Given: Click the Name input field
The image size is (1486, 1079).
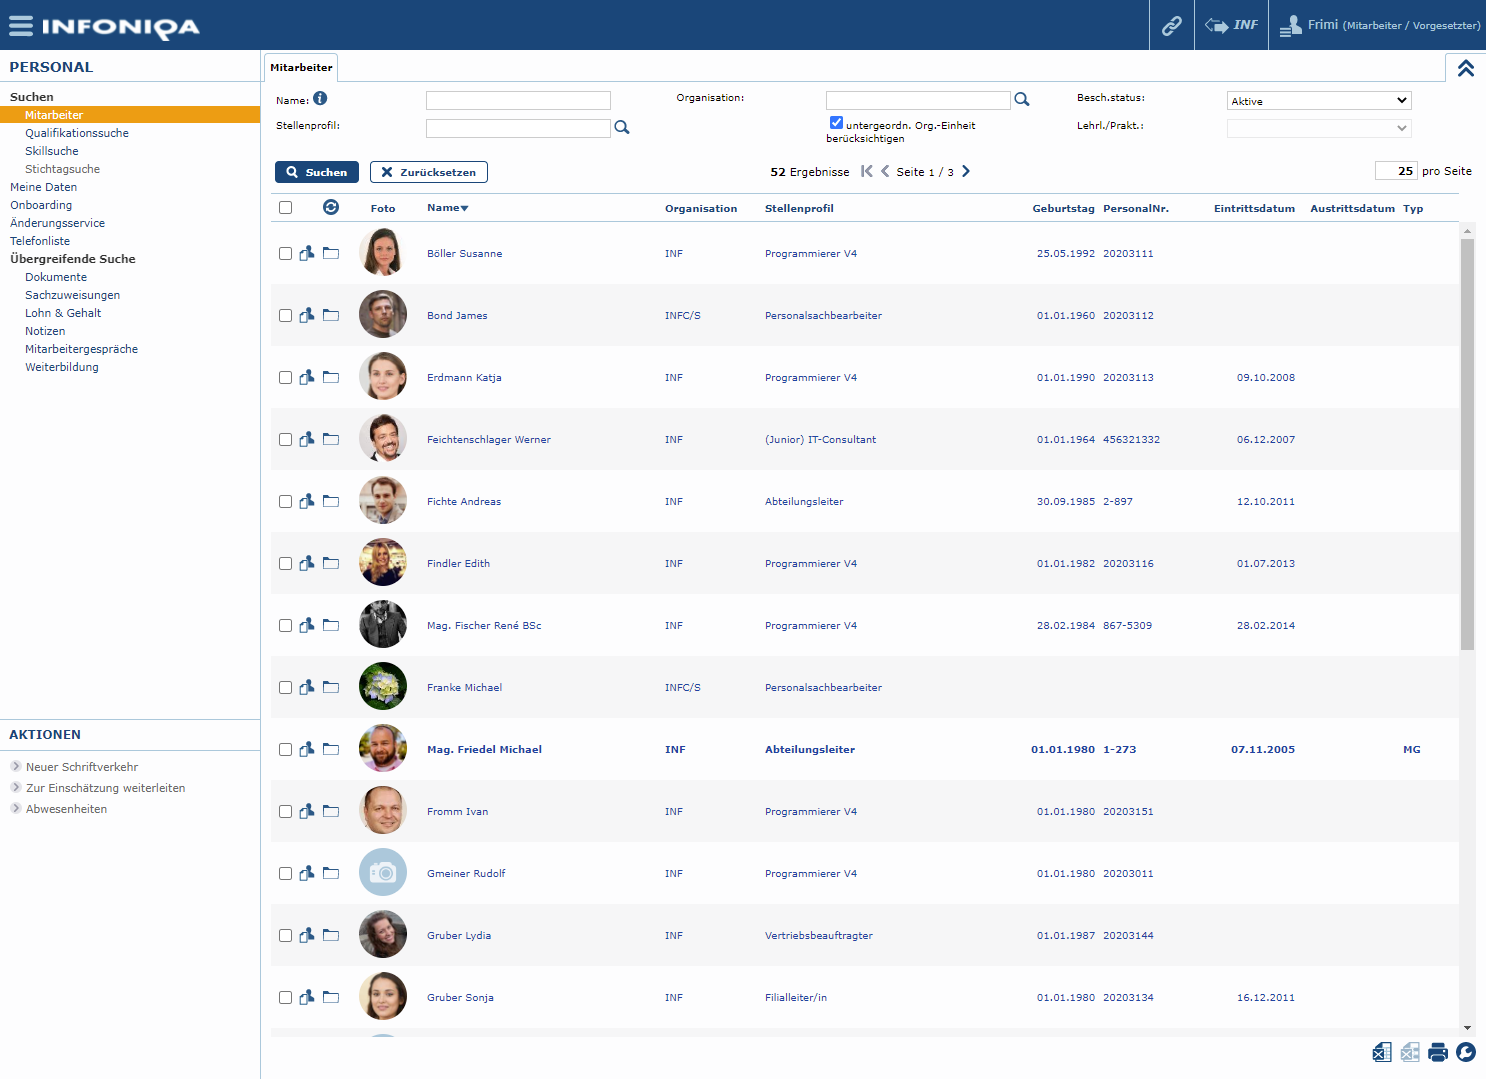Looking at the screenshot, I should tap(518, 100).
